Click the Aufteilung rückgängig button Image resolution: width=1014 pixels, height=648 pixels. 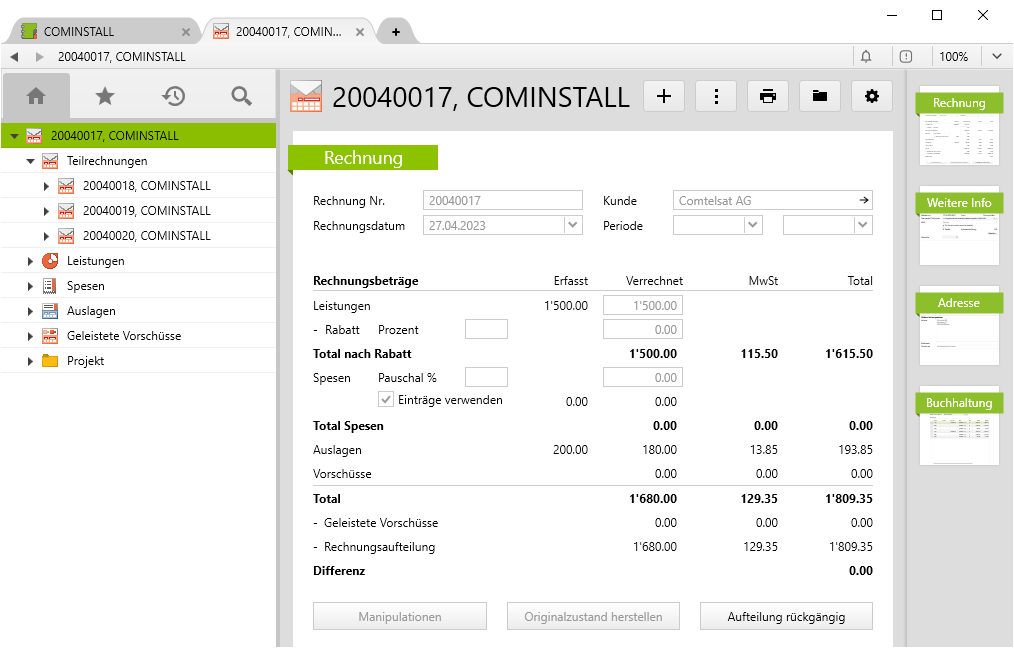coord(786,616)
